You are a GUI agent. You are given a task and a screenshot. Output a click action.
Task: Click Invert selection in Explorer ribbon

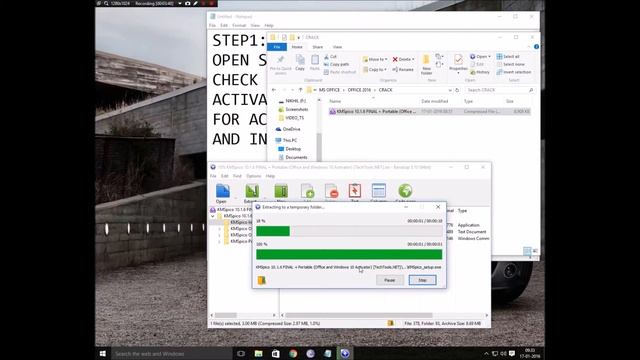pos(514,72)
